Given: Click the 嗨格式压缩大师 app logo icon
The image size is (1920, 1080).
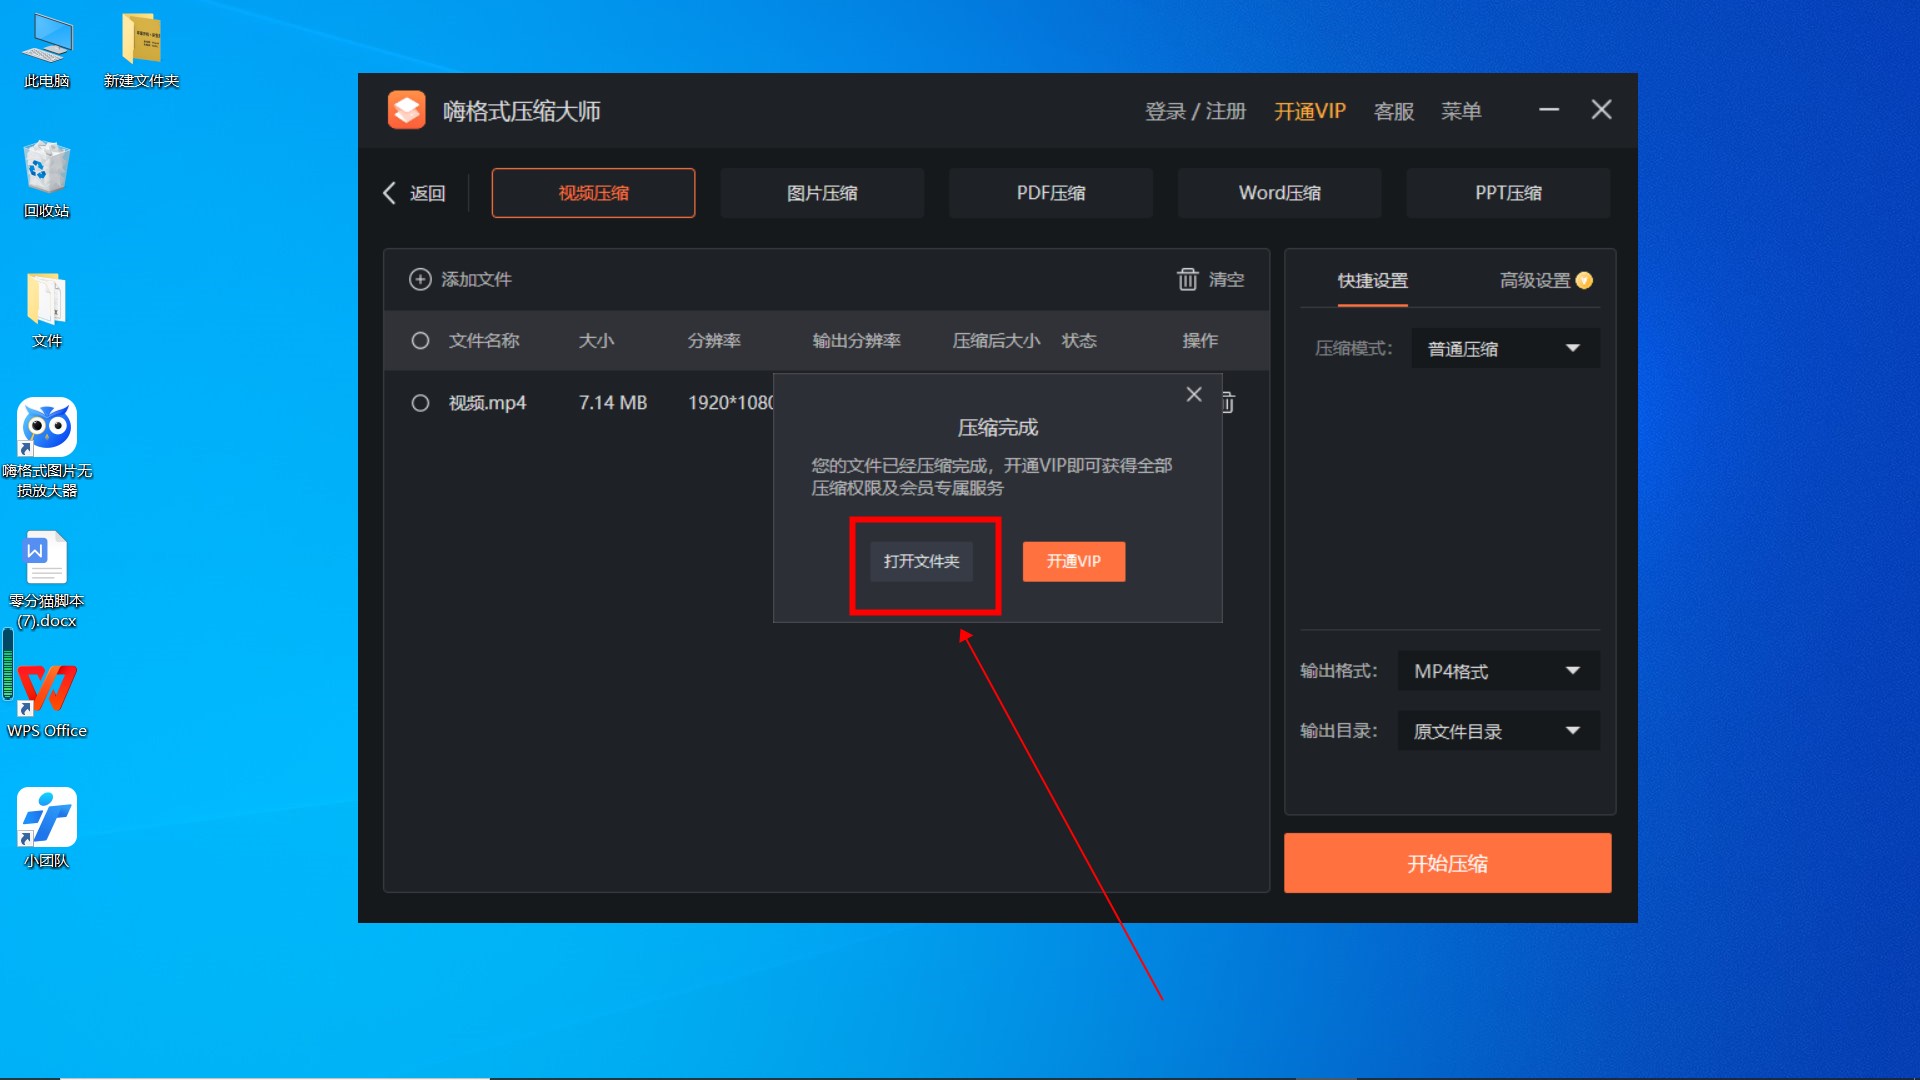Looking at the screenshot, I should [407, 111].
